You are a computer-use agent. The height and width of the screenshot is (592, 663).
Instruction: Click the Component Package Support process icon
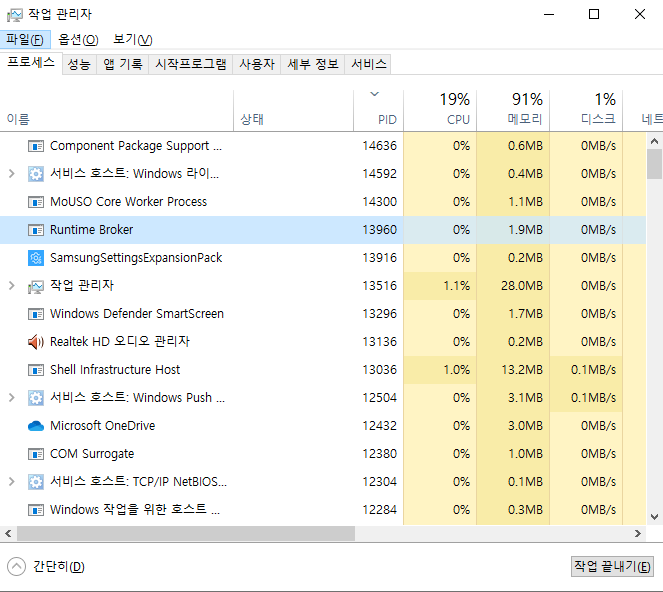[36, 146]
